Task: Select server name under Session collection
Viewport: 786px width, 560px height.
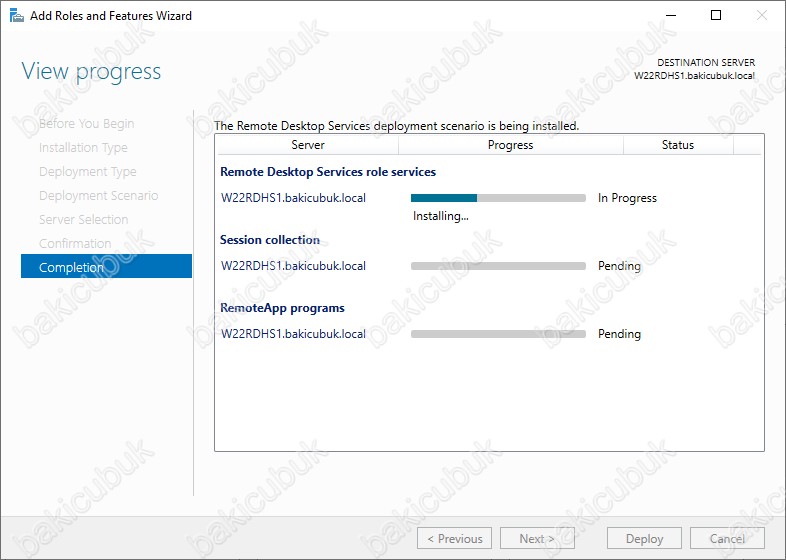Action: click(293, 266)
